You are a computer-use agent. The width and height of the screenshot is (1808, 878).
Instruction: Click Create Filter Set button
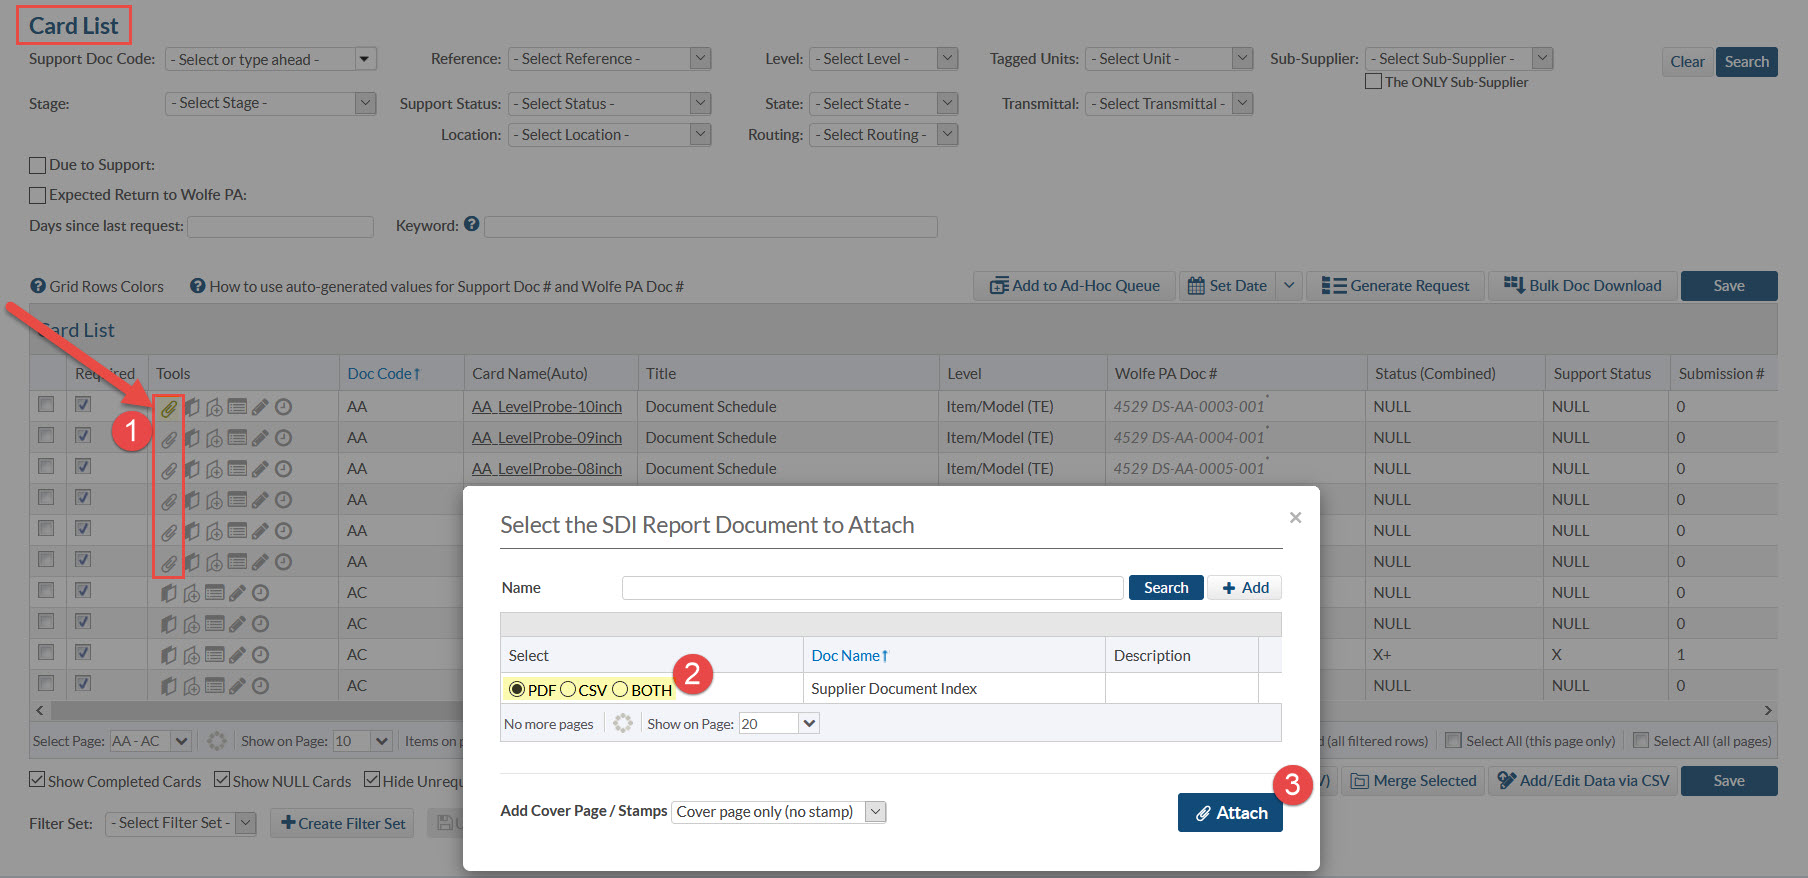(x=343, y=823)
